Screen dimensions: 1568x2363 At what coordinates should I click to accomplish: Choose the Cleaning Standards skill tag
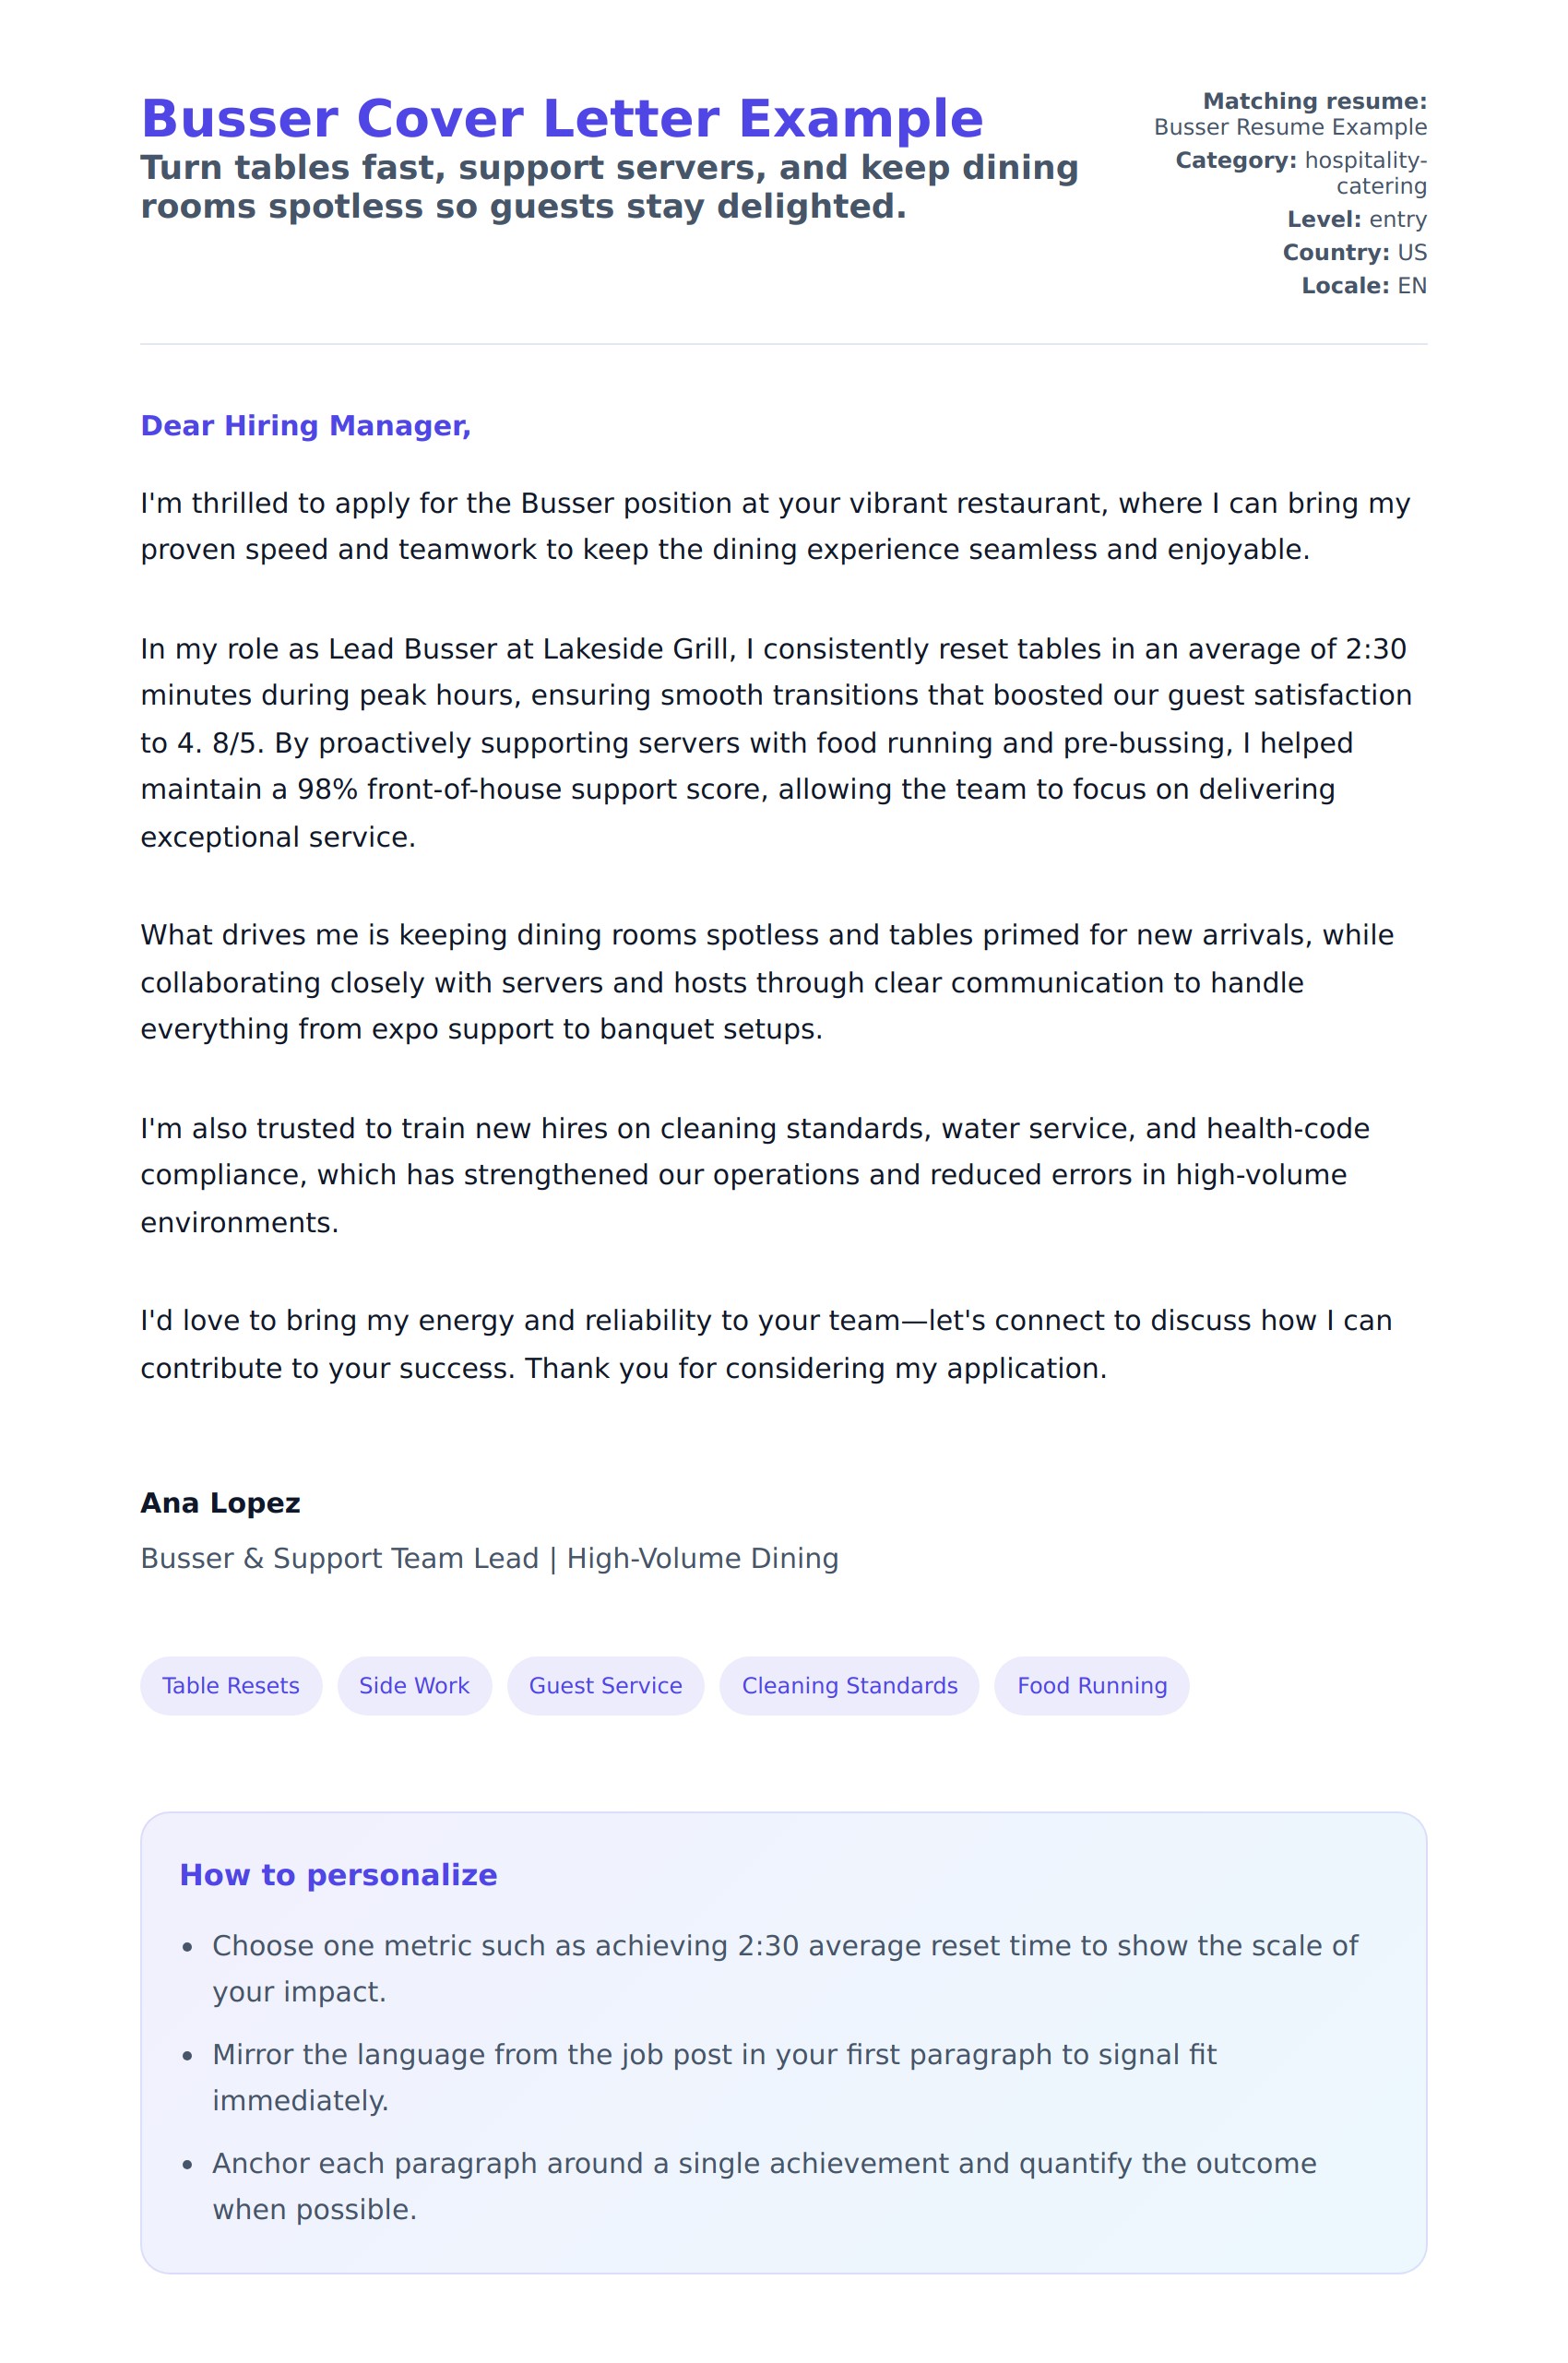[849, 1685]
